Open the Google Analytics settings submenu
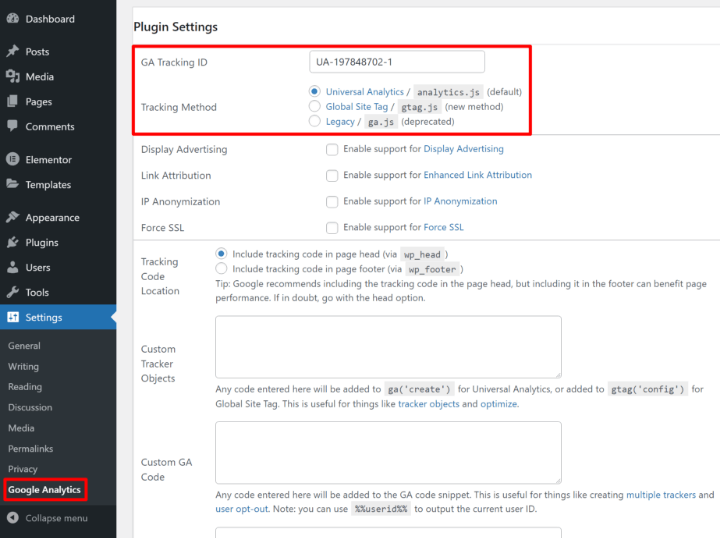This screenshot has height=538, width=720. click(44, 490)
